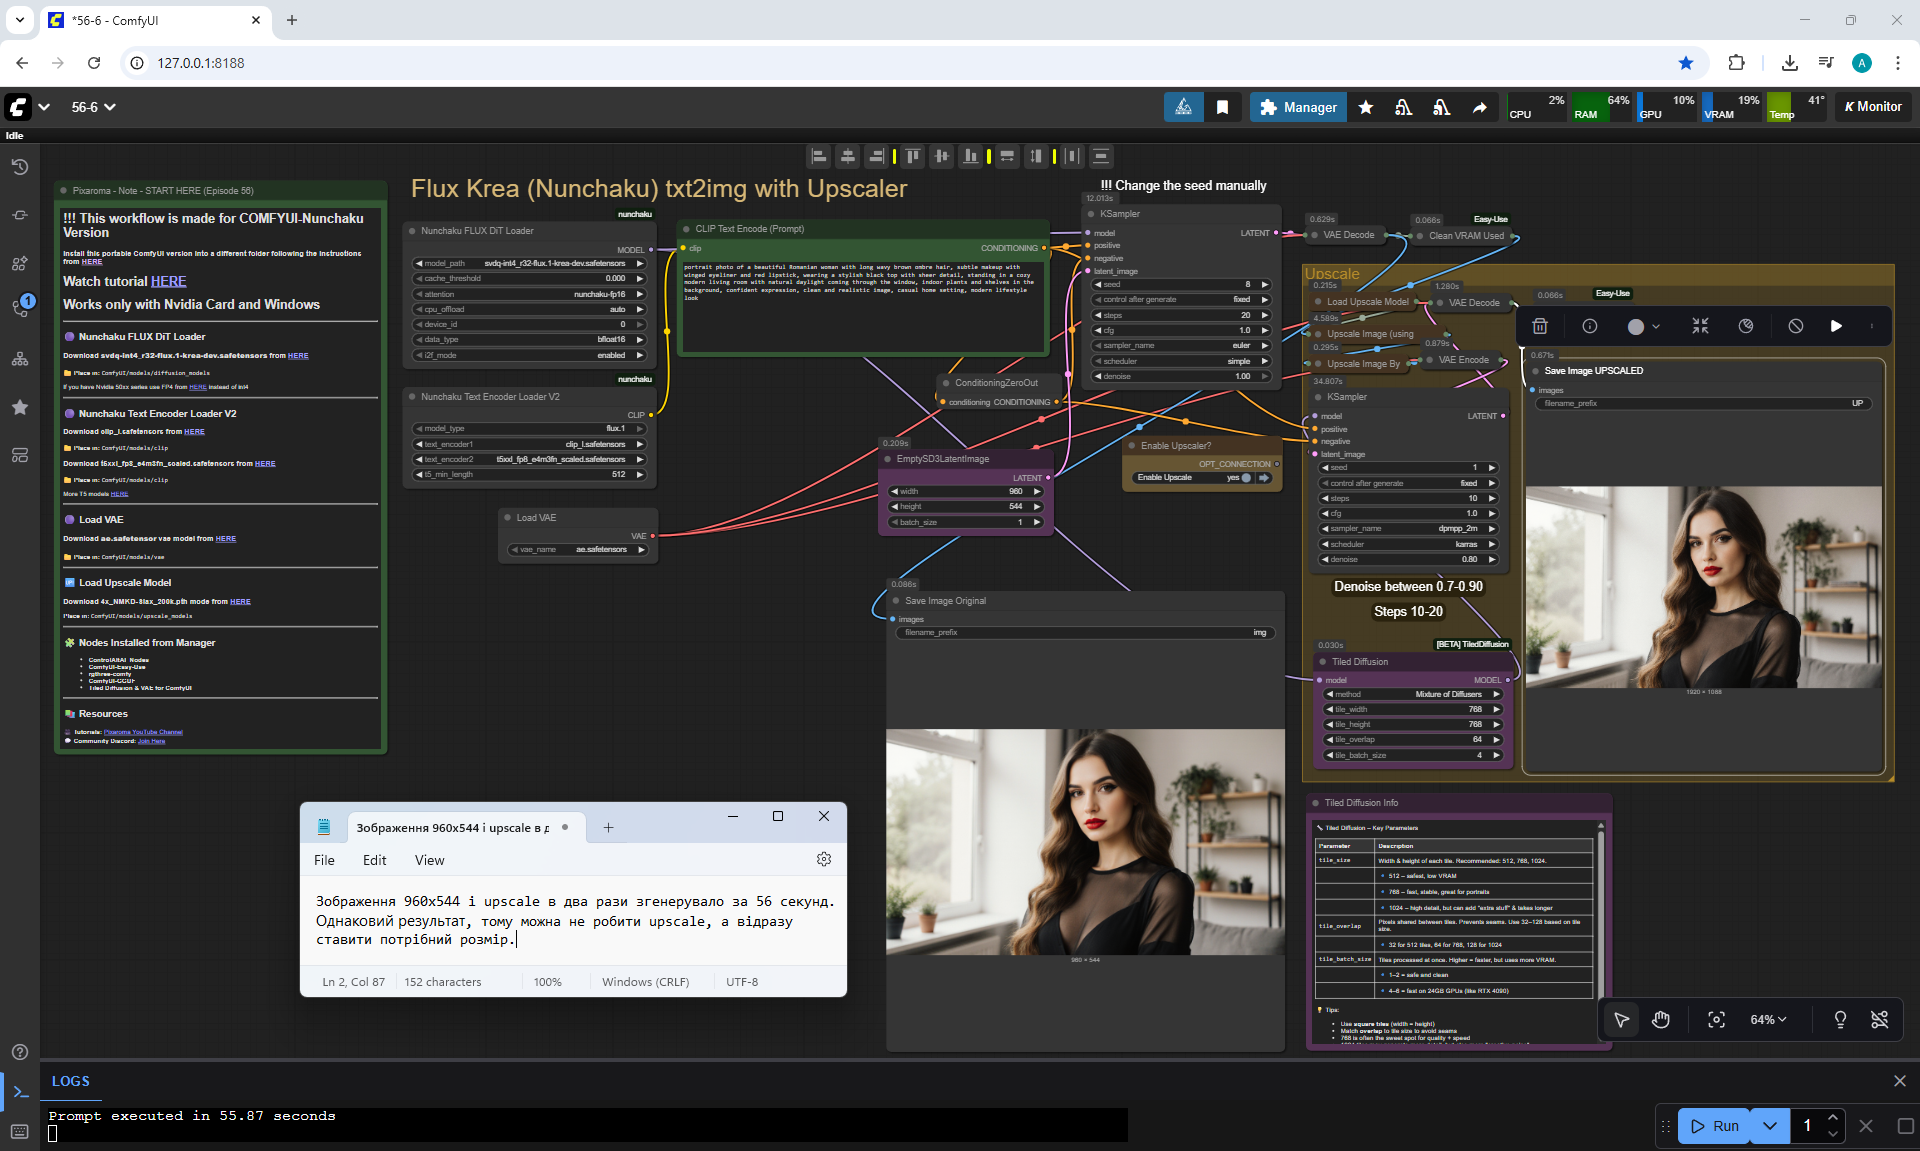The width and height of the screenshot is (1920, 1151).
Task: Click the focus mode lightbulb icon
Action: click(1839, 1019)
